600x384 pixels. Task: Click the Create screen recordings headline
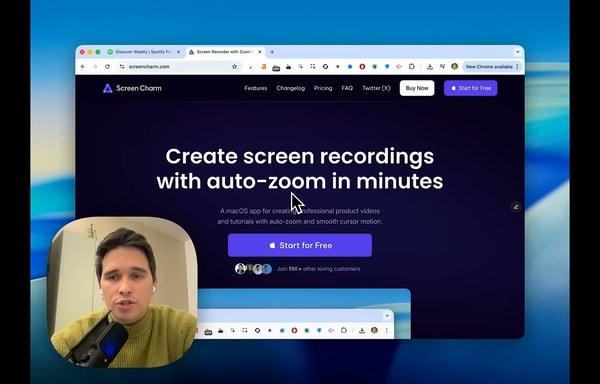tap(300, 169)
